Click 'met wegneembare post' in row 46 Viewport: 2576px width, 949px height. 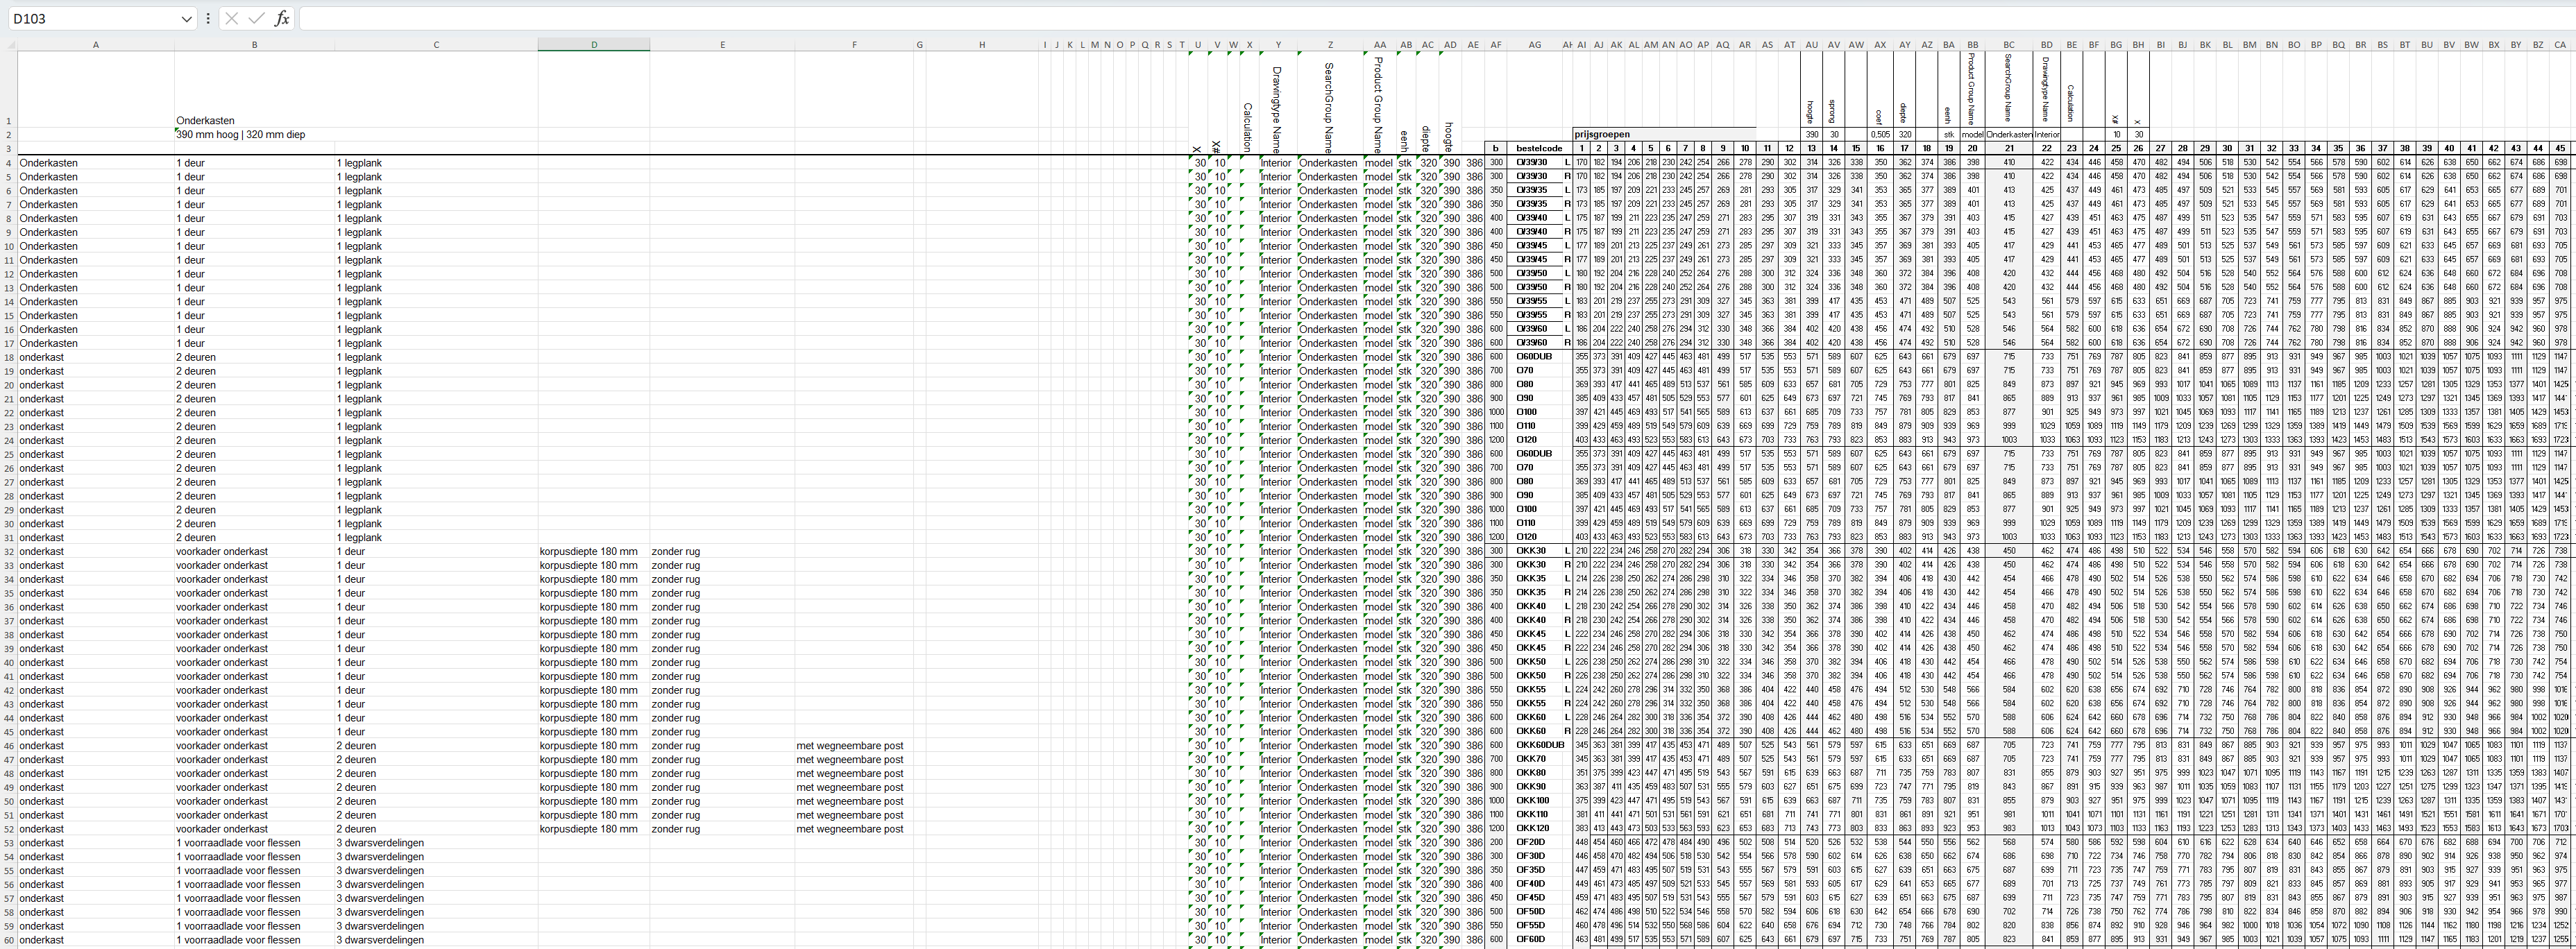coord(849,746)
